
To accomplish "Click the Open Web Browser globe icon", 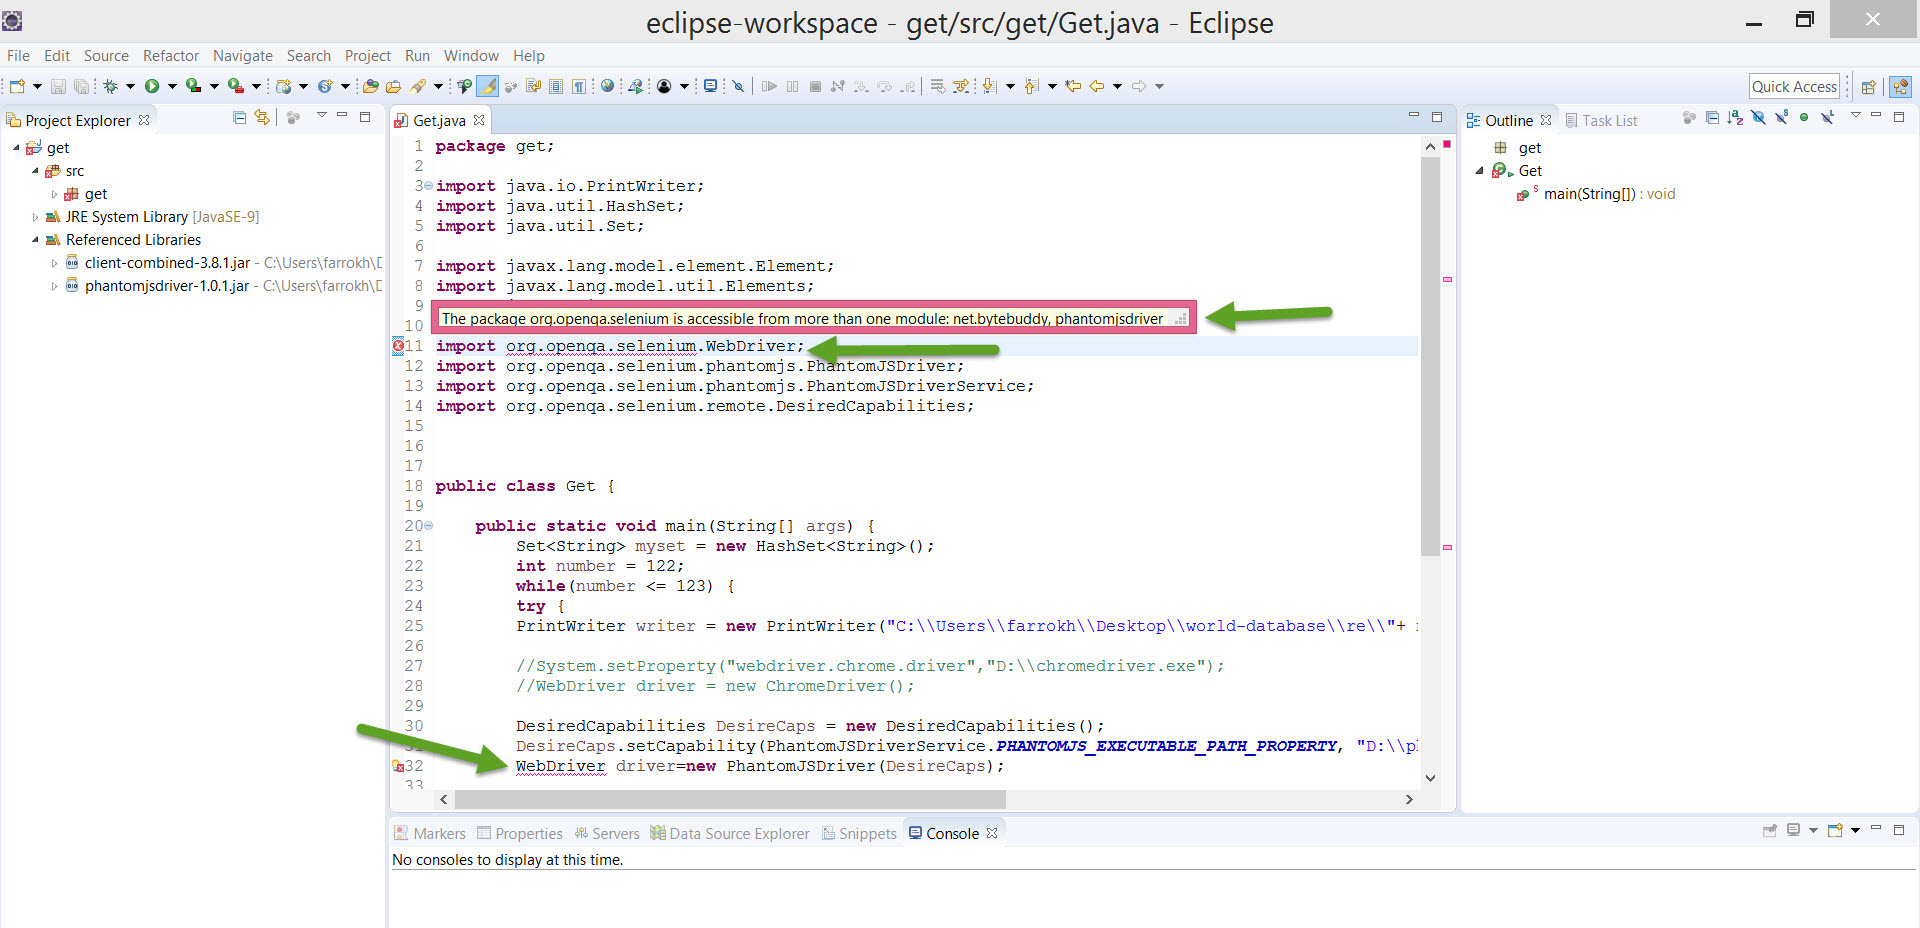I will [607, 86].
